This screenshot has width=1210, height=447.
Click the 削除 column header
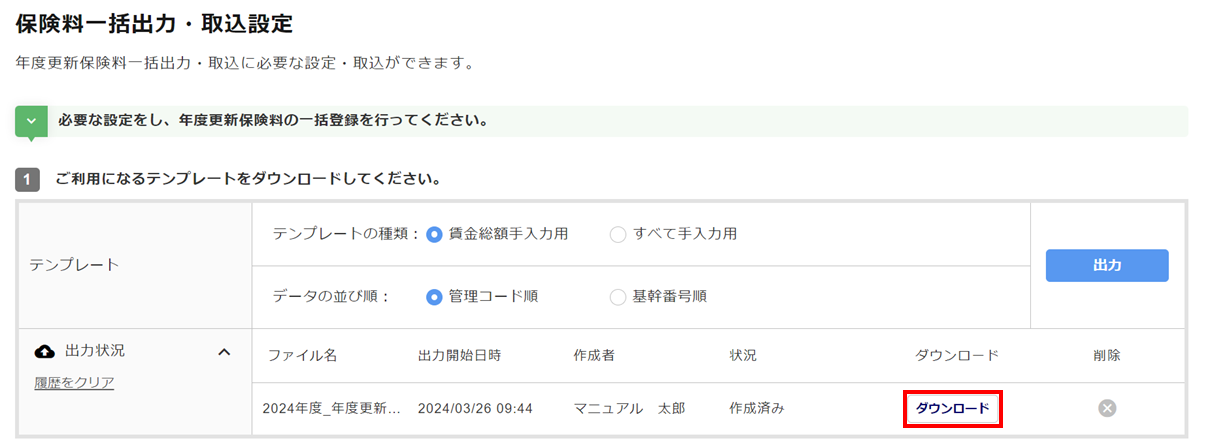[x=1107, y=355]
